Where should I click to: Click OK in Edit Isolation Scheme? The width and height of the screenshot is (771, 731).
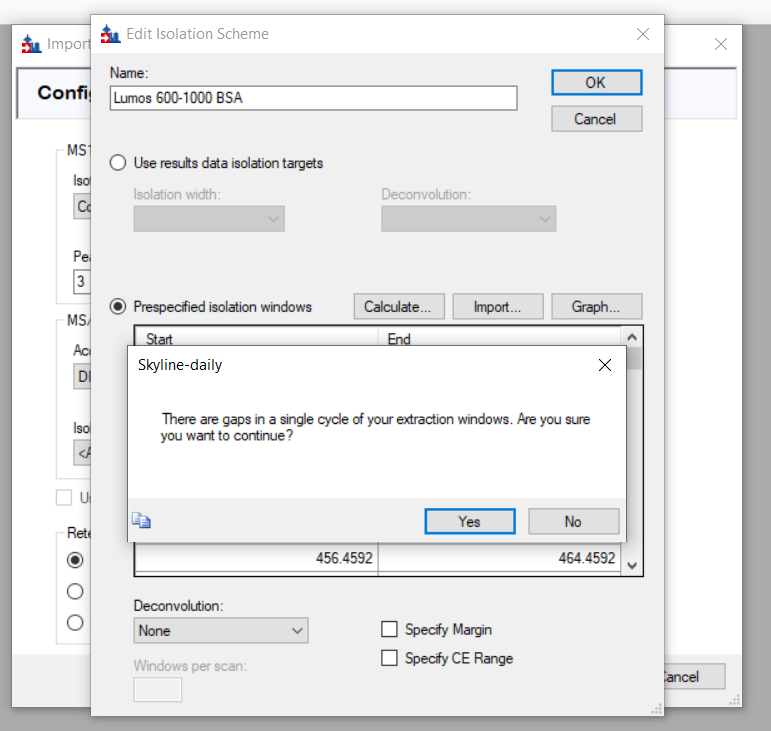596,83
